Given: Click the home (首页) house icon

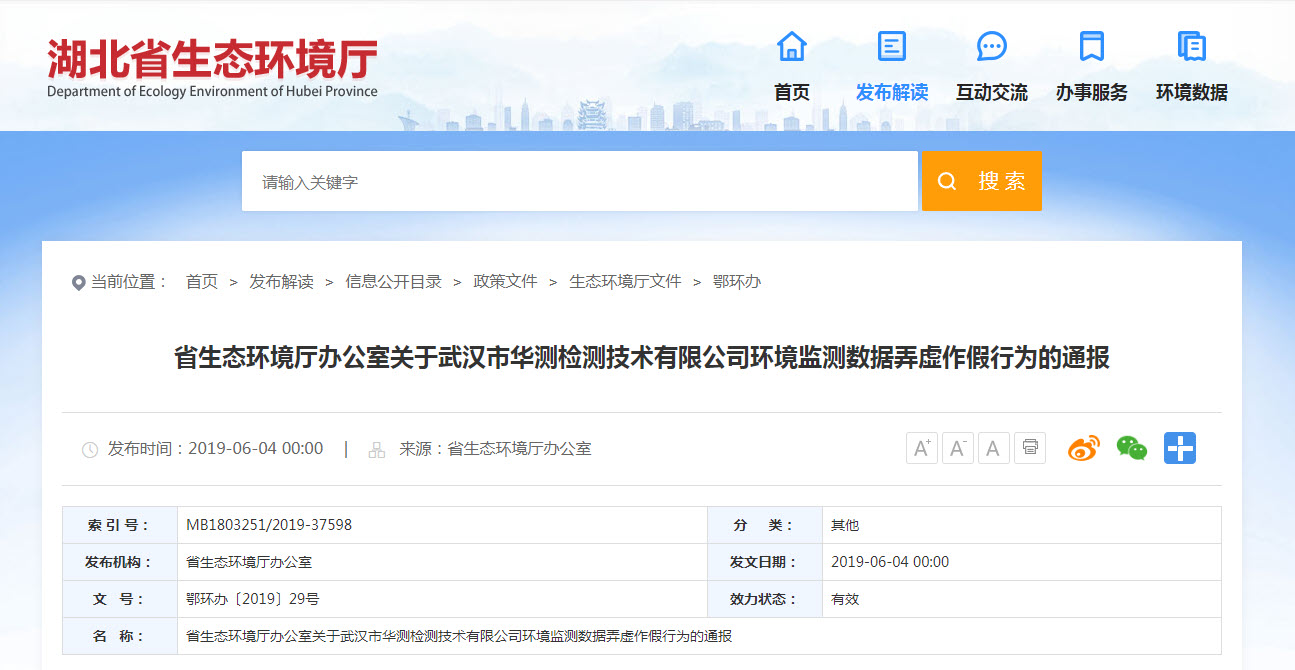Looking at the screenshot, I should point(791,46).
